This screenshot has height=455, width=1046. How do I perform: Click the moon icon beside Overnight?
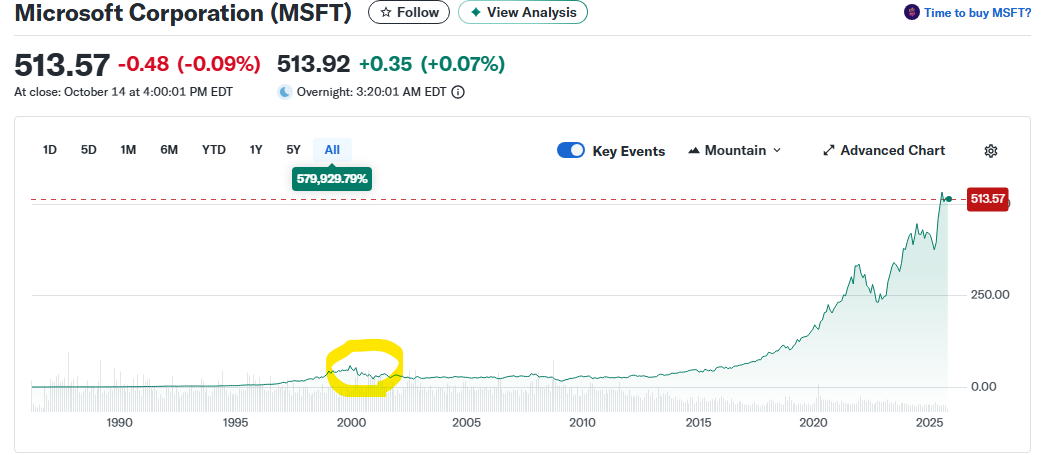285,92
